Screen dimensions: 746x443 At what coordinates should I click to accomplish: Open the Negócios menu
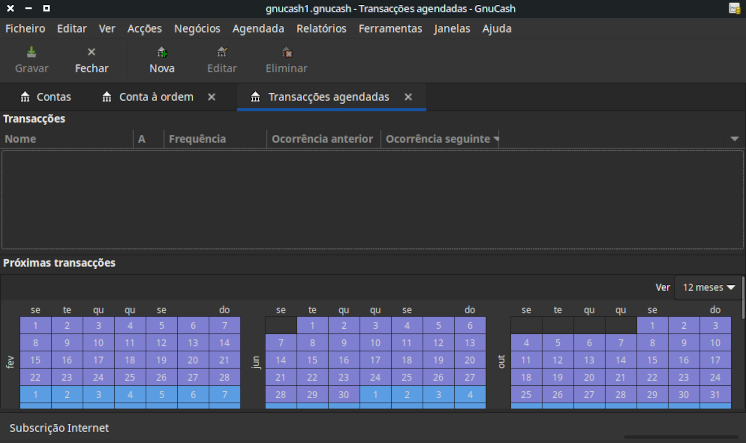click(197, 29)
